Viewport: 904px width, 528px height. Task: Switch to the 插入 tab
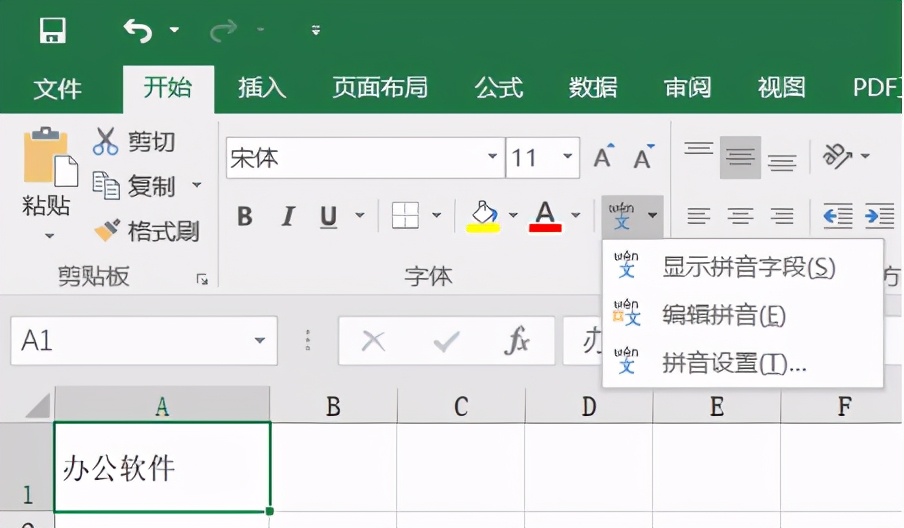(x=262, y=88)
